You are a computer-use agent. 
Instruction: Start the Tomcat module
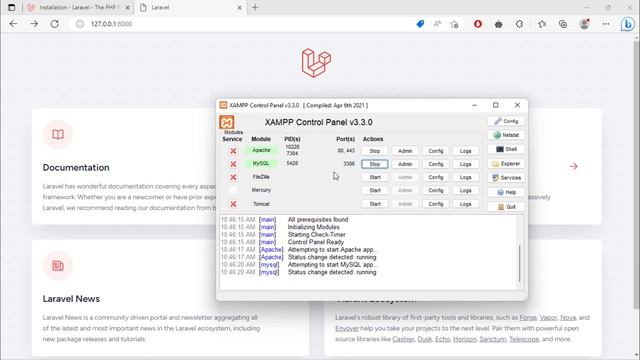[375, 204]
